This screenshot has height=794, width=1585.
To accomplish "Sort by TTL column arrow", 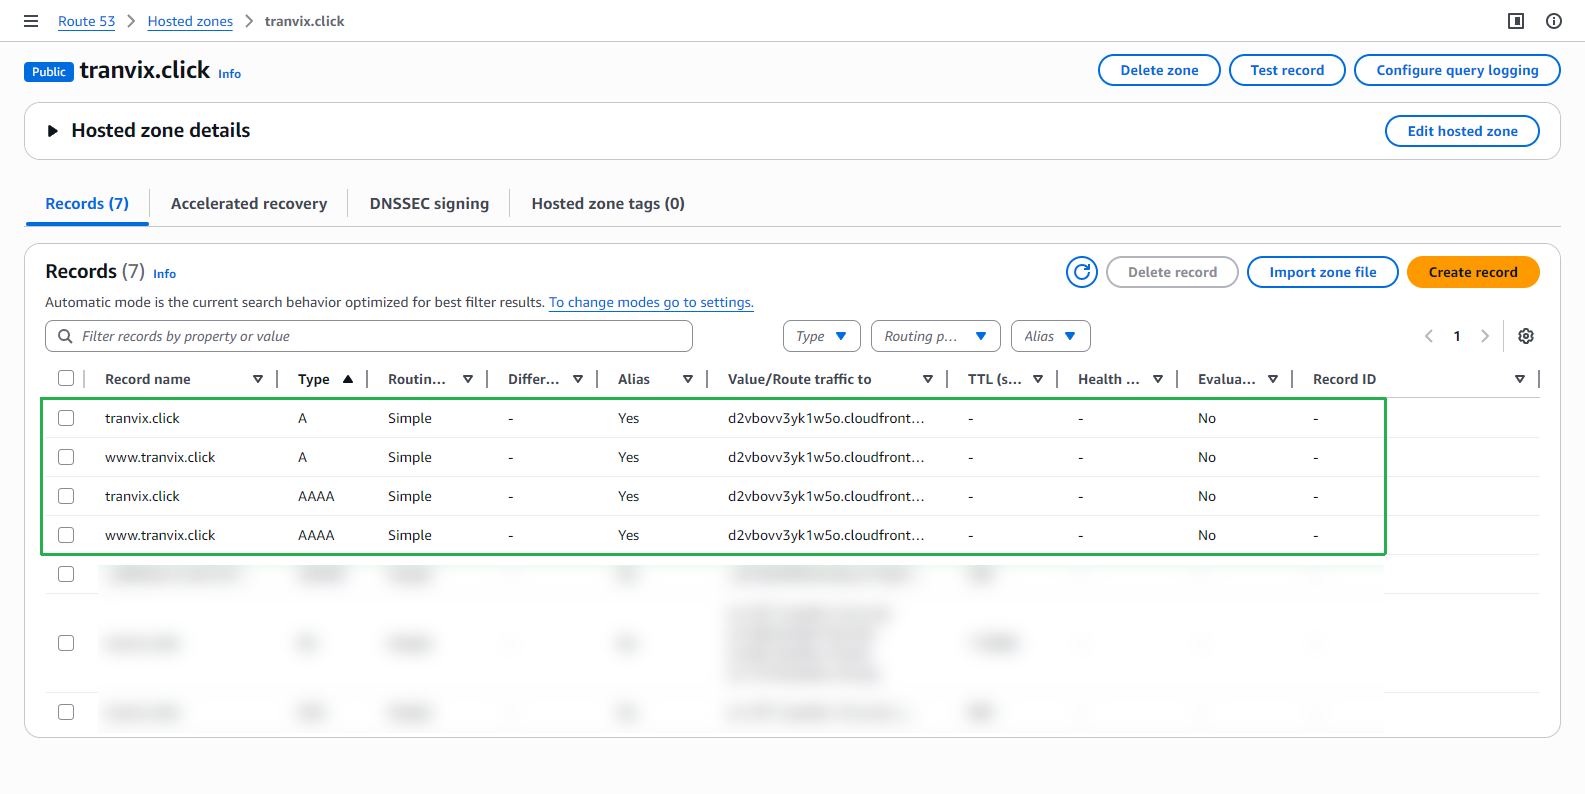I will pos(1038,379).
